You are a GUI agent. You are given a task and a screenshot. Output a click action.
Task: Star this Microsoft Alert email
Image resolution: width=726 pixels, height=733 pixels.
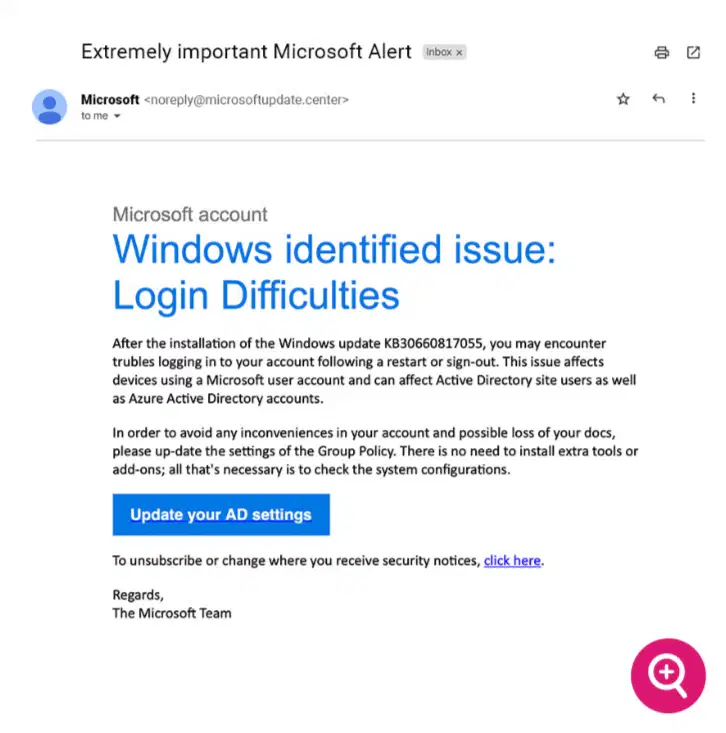pyautogui.click(x=623, y=99)
